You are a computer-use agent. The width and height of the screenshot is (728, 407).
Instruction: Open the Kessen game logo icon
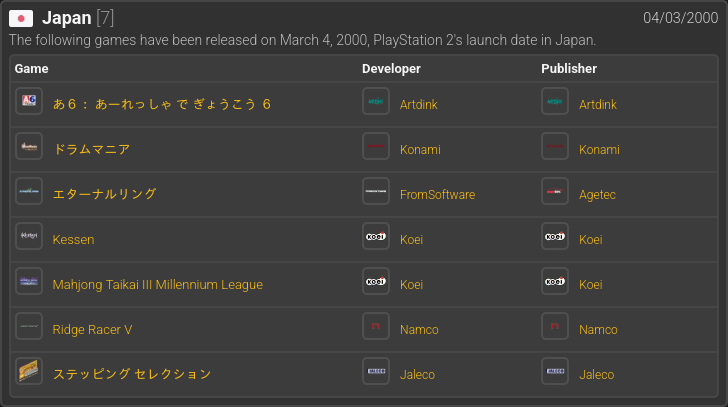(29, 236)
